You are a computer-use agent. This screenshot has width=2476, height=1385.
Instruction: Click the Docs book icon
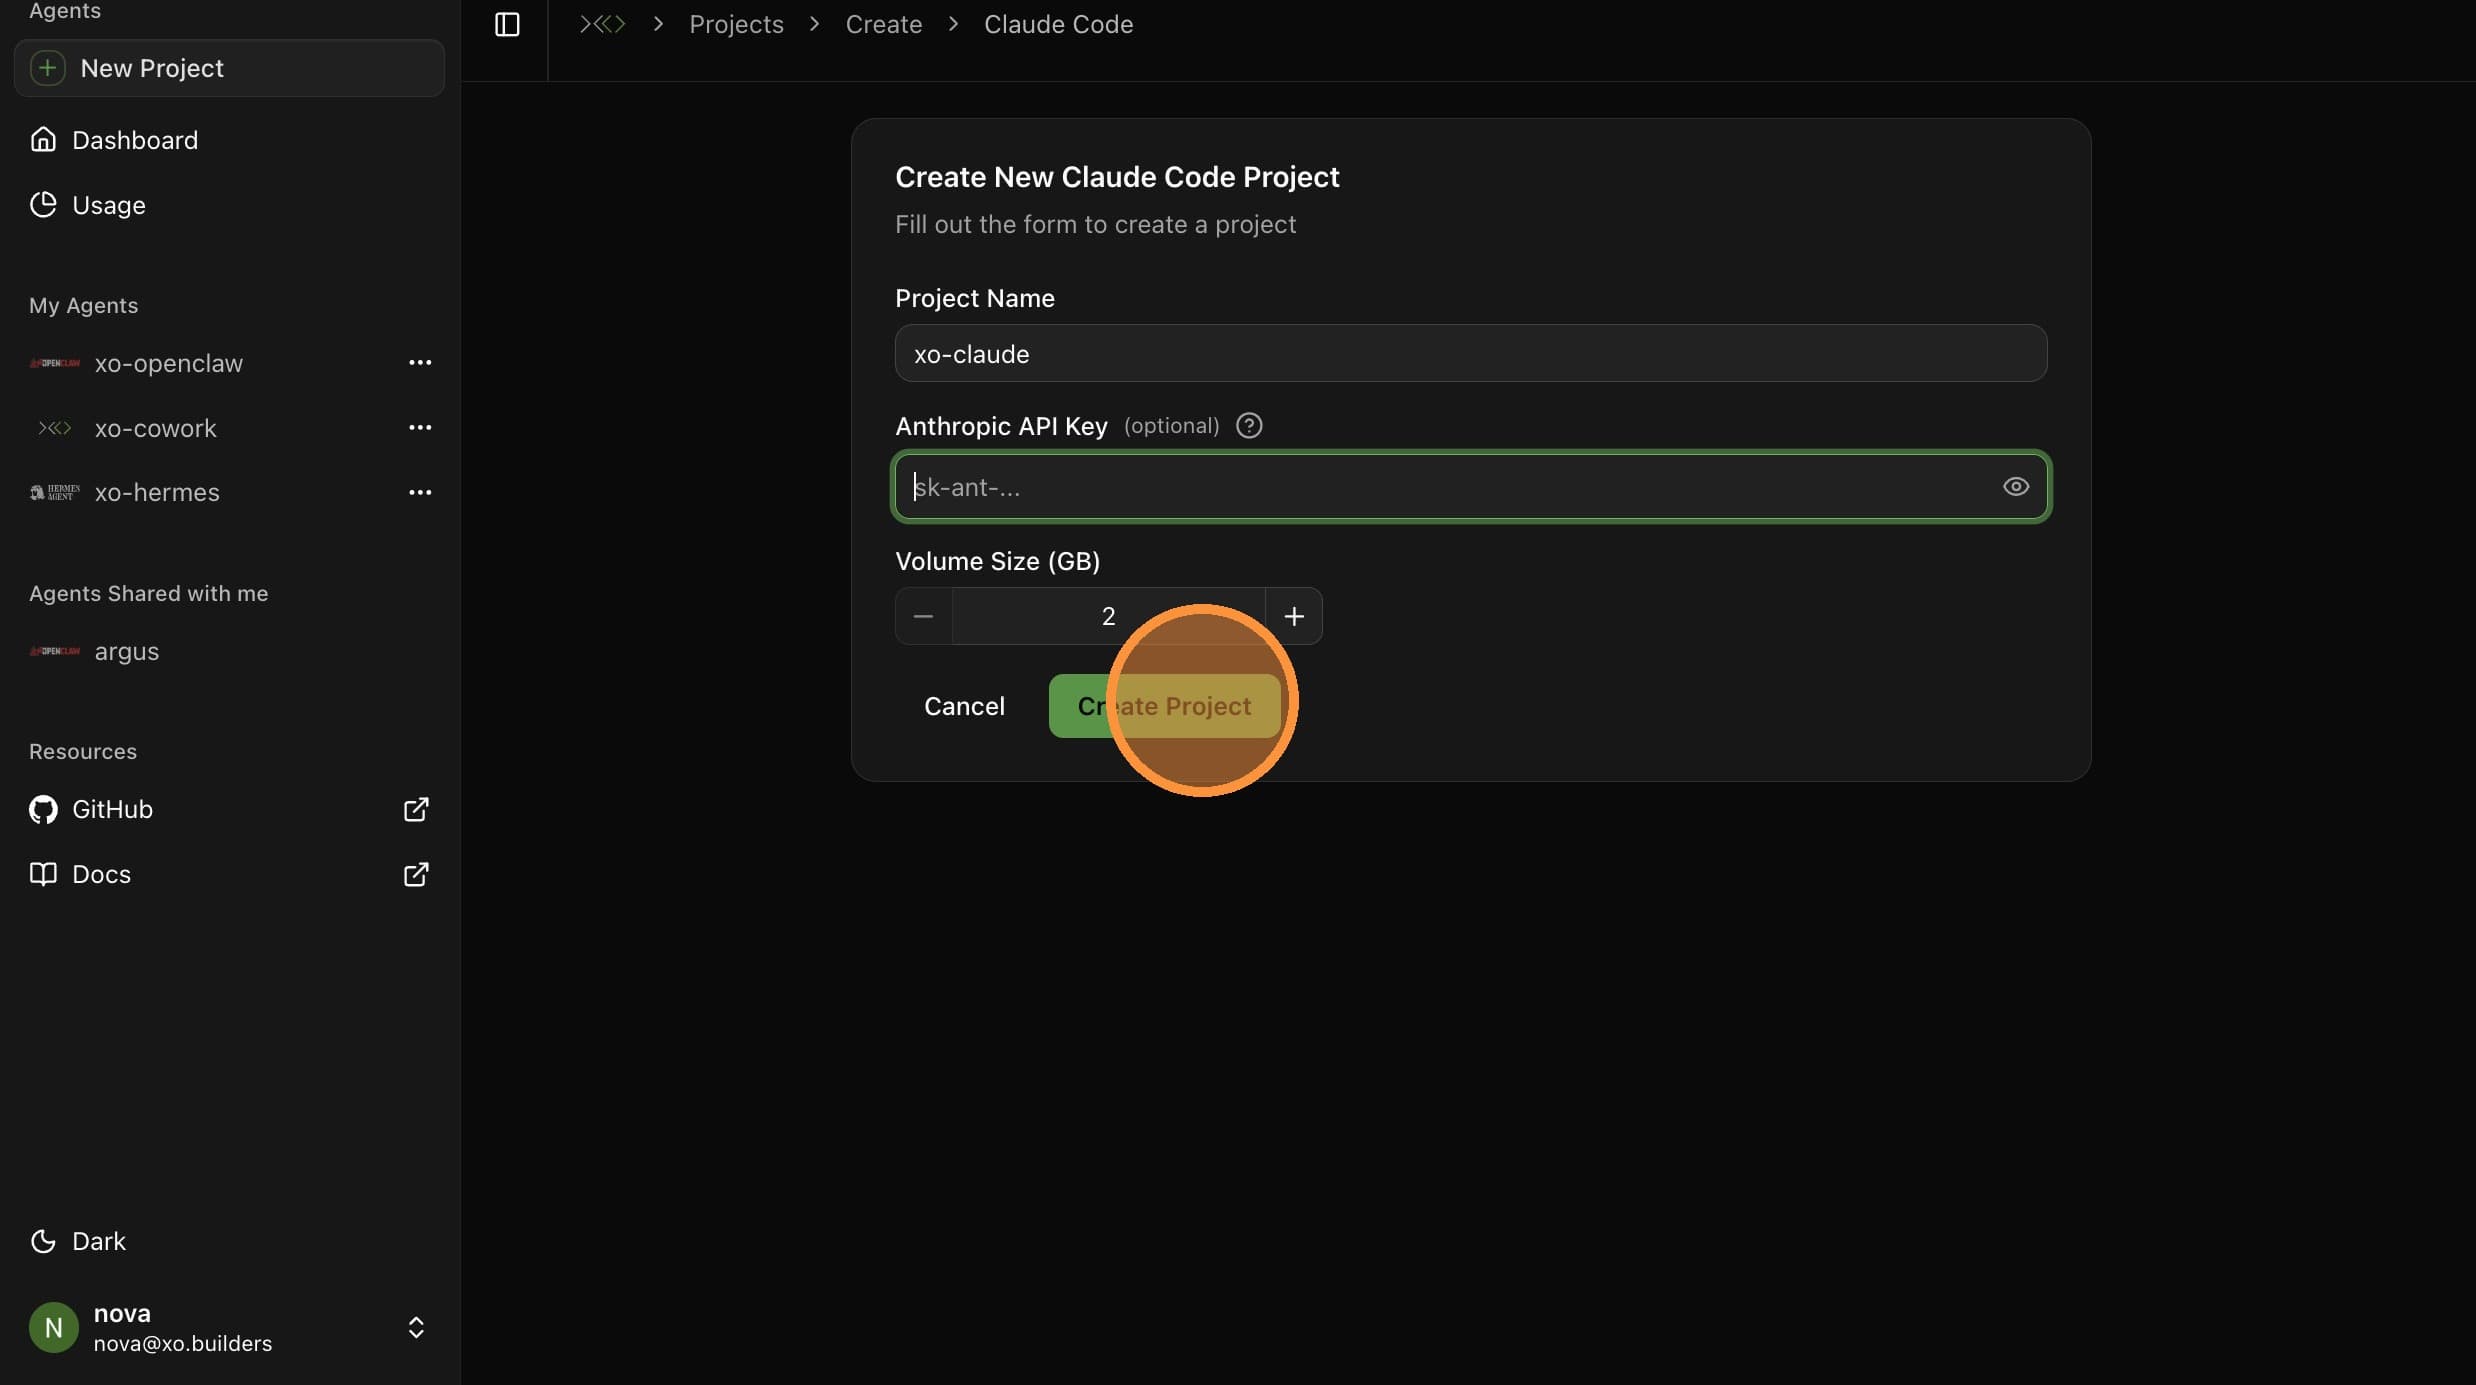[43, 874]
